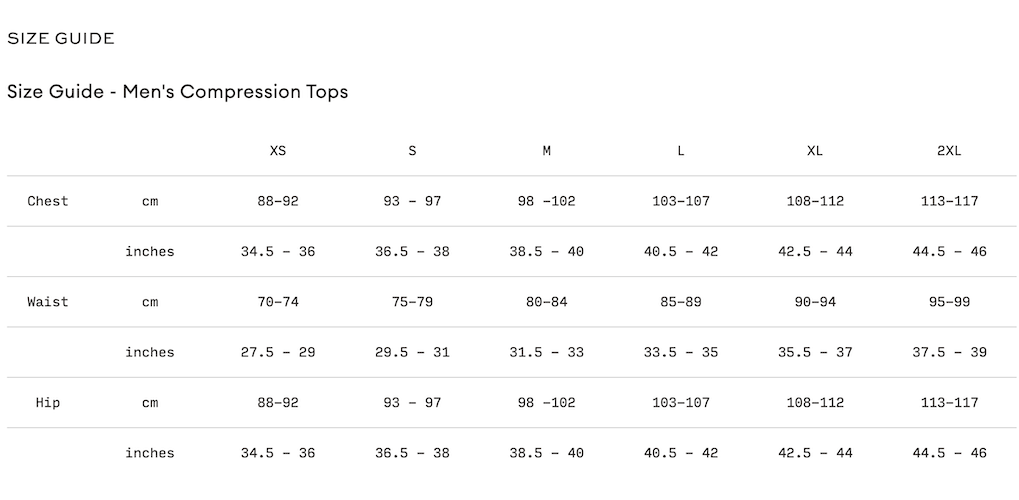
Task: Select Waist inches value 33.5 – 35
Action: point(680,352)
